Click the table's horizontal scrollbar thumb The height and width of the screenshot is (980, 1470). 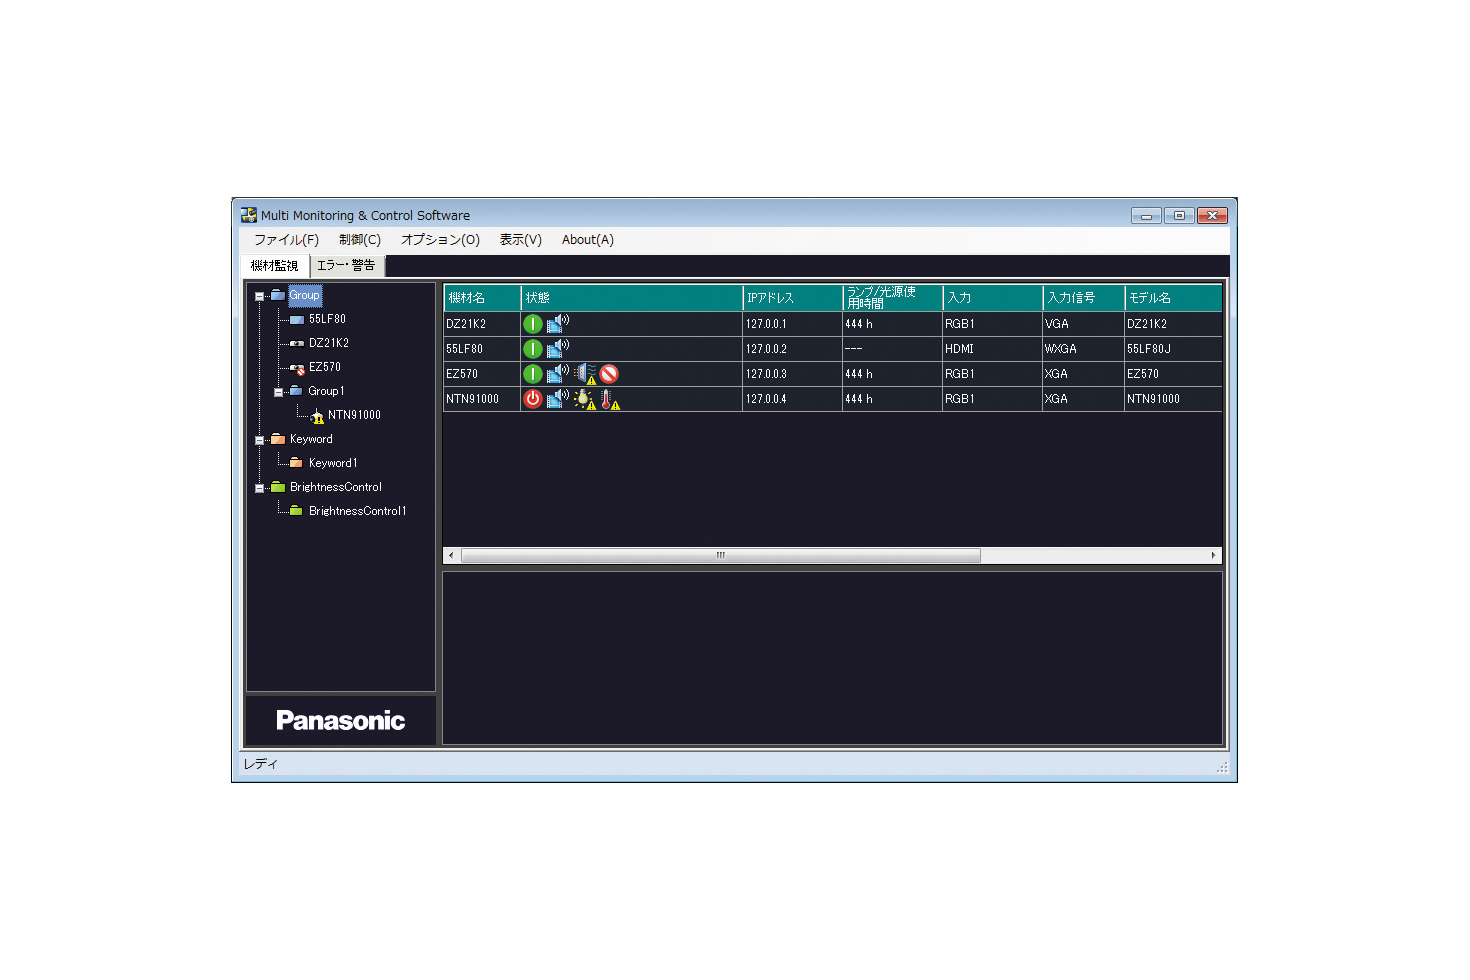click(x=720, y=555)
